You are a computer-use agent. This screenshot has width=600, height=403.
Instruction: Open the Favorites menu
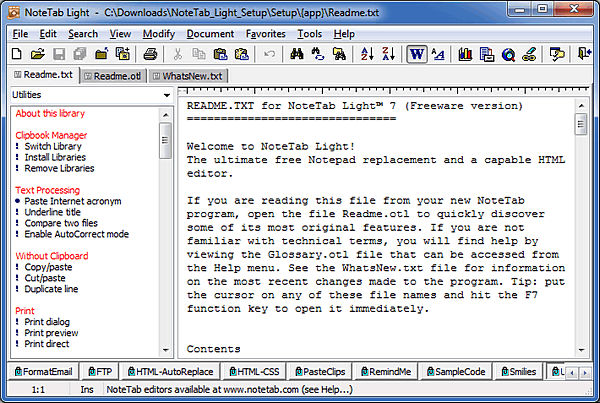pos(266,34)
